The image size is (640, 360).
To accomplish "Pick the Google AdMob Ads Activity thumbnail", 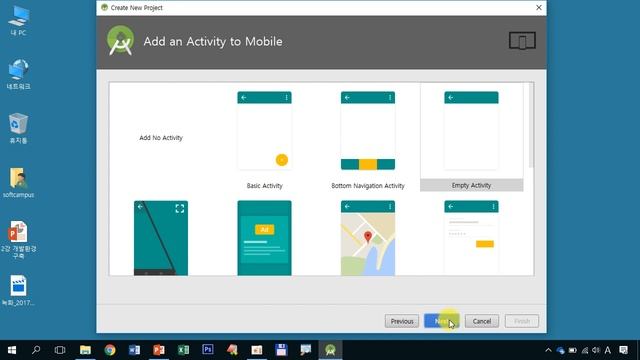I will pyautogui.click(x=264, y=238).
